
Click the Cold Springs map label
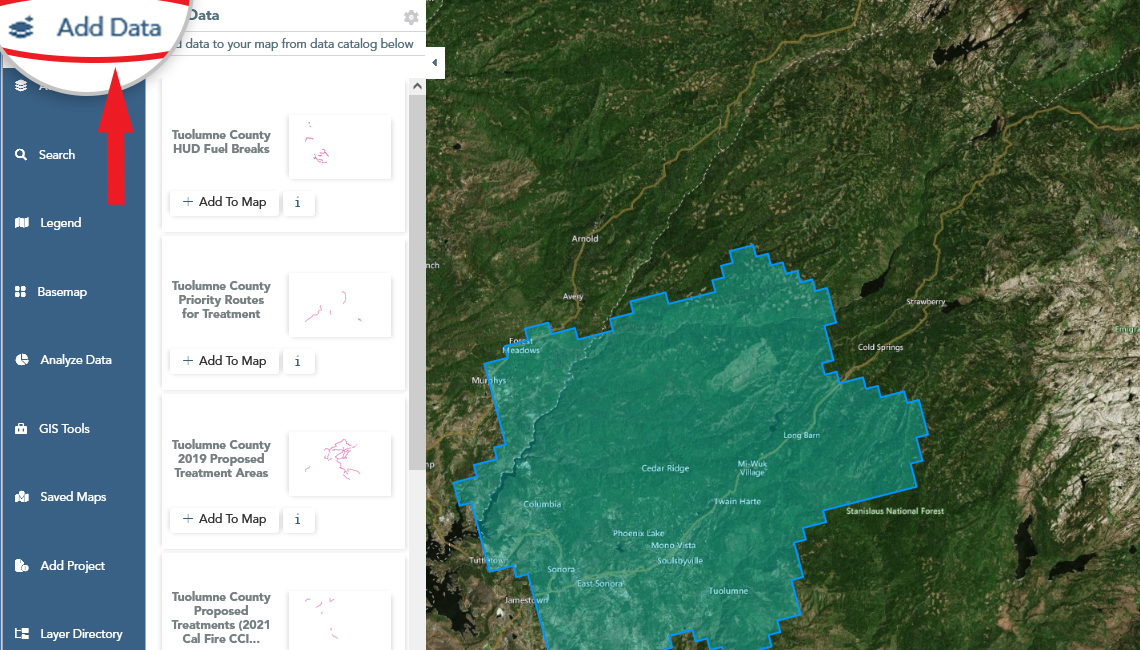tap(880, 348)
